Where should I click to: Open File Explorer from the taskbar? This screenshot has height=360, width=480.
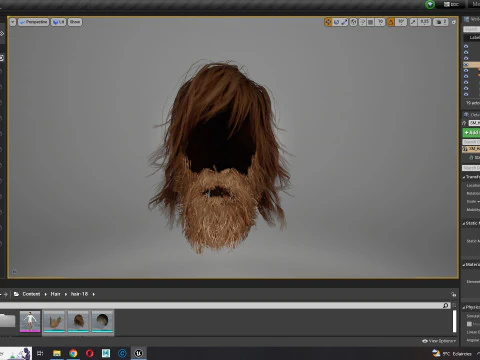[x=57, y=353]
